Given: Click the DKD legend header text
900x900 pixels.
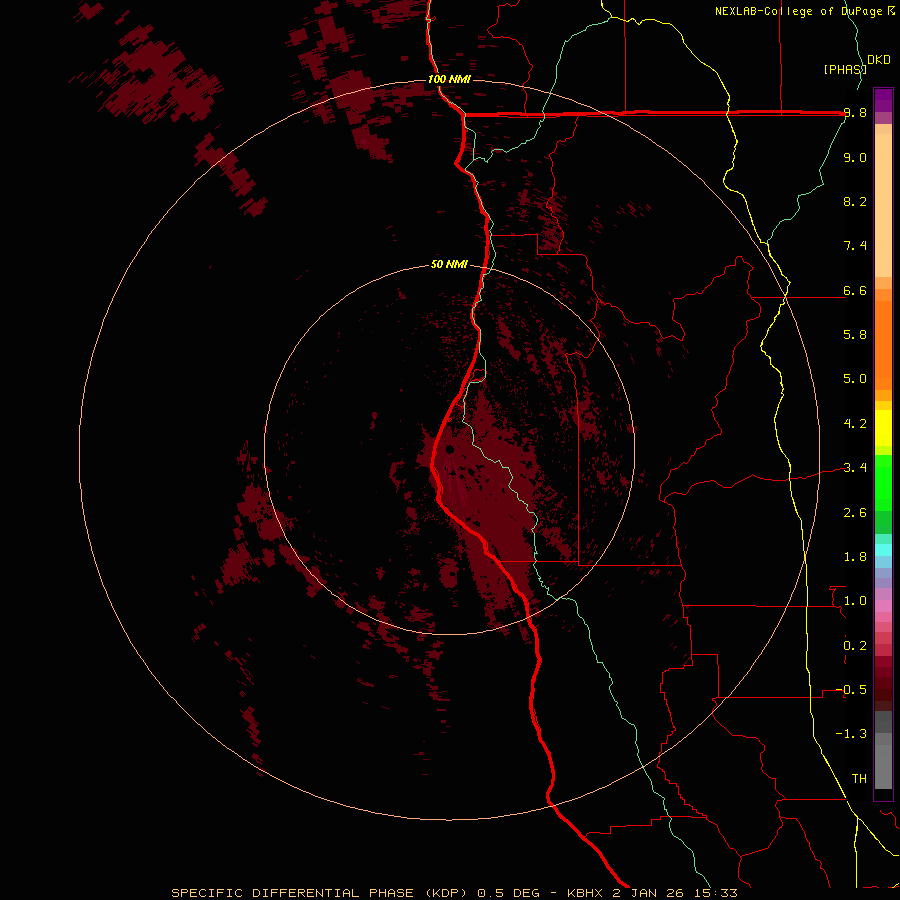Looking at the screenshot, I should tap(879, 60).
